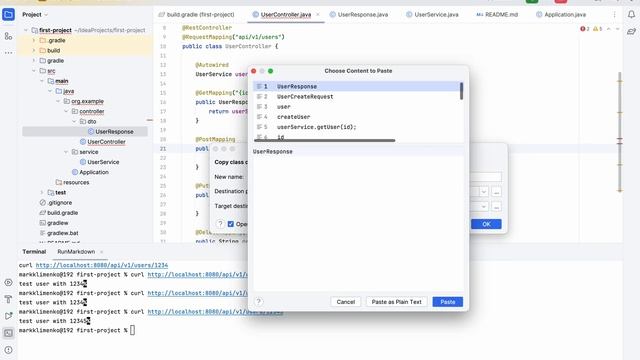The height and width of the screenshot is (360, 640).
Task: Select build.gradle in project tree
Action: 58,213
